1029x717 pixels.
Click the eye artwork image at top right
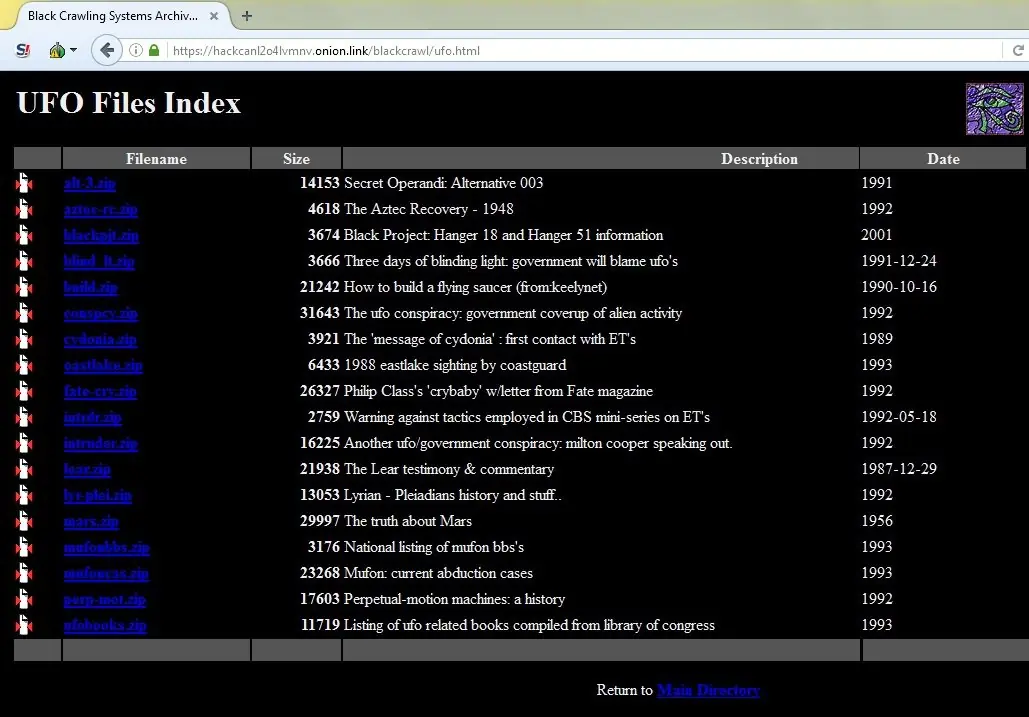click(994, 109)
